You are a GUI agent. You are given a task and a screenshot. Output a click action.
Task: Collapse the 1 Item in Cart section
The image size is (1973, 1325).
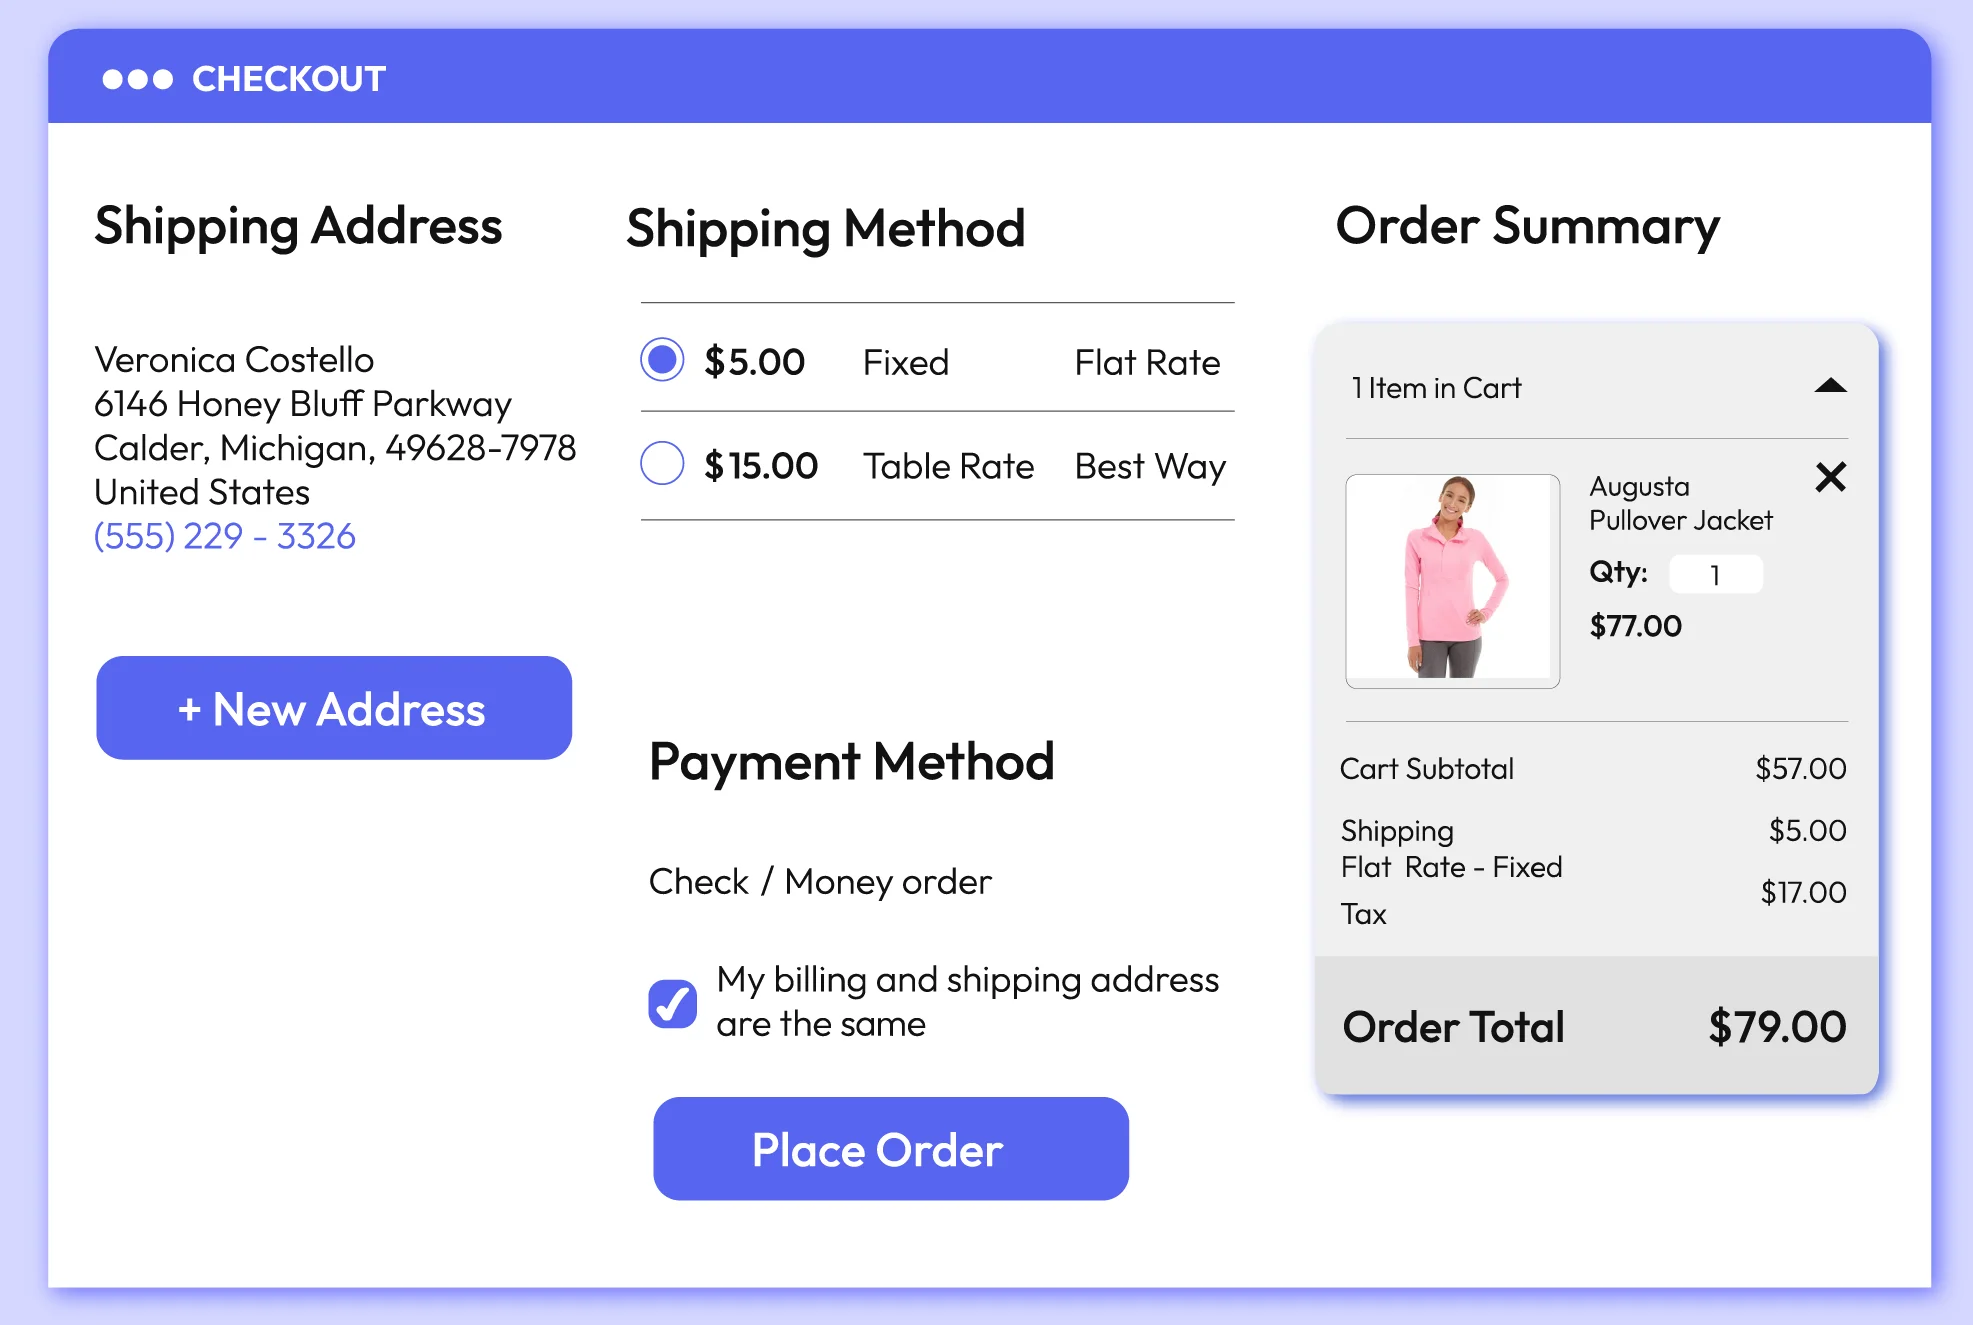coord(1830,387)
